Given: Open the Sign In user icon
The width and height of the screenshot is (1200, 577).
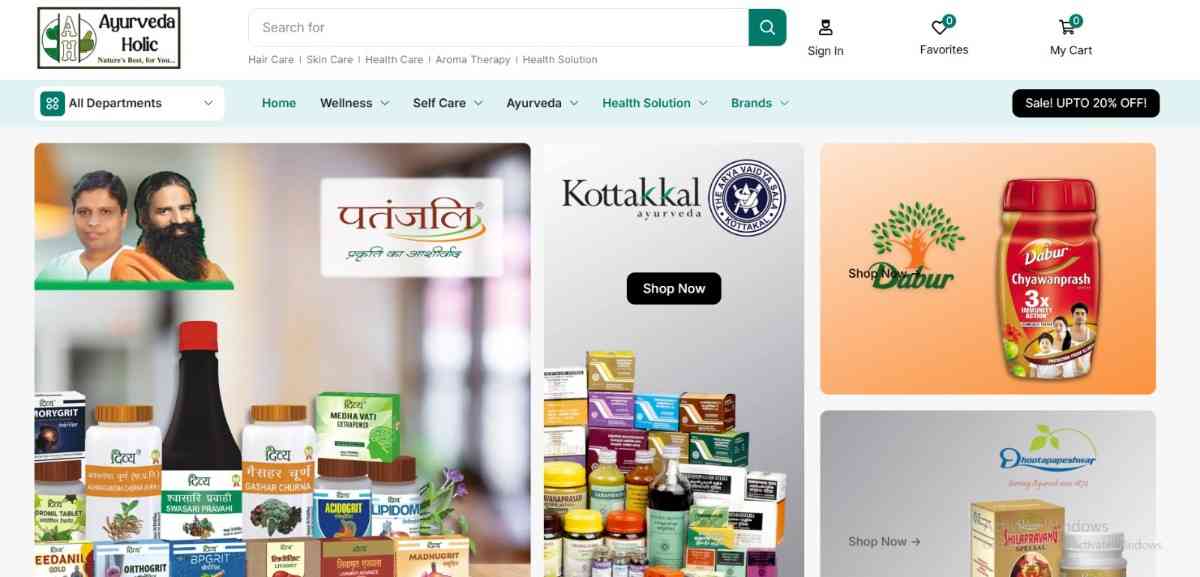Looking at the screenshot, I should point(825,27).
